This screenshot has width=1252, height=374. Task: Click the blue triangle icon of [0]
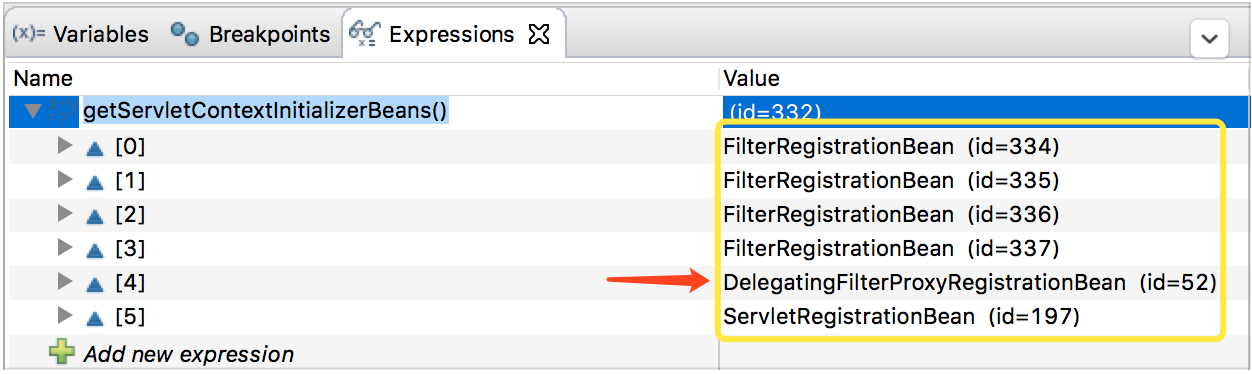coord(95,148)
